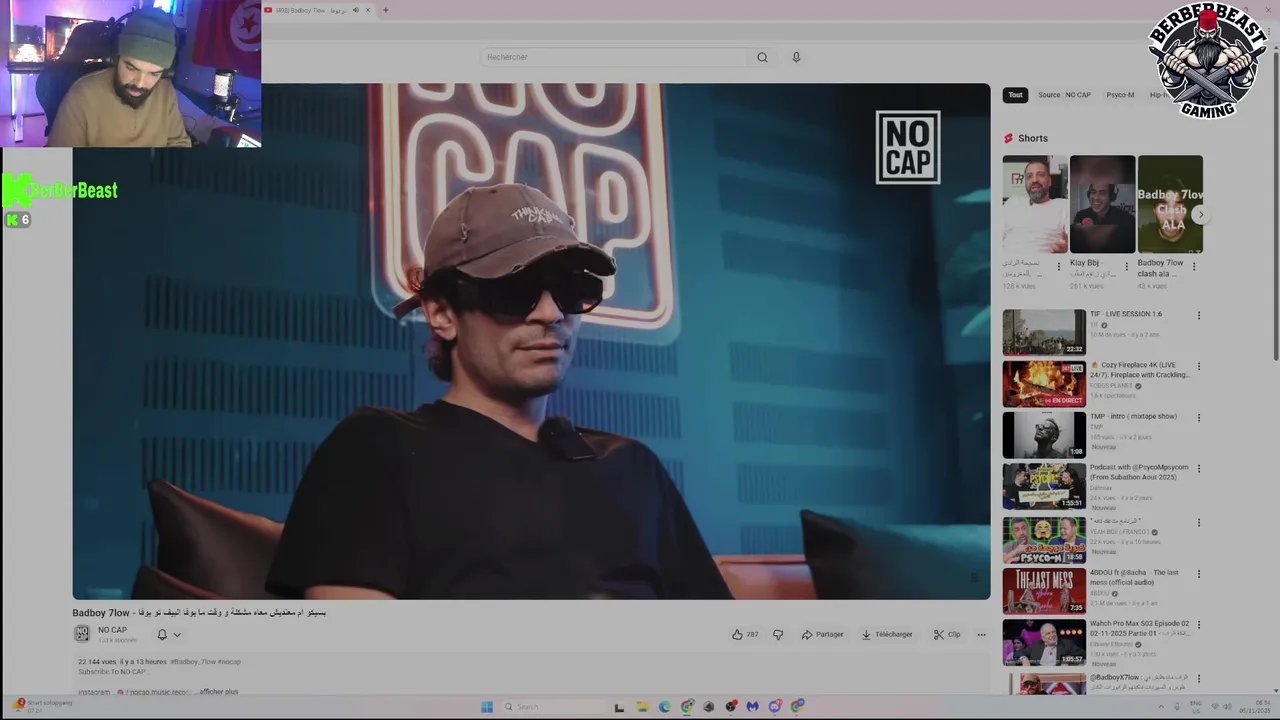Create a Clip with scissors button

pyautogui.click(x=947, y=634)
